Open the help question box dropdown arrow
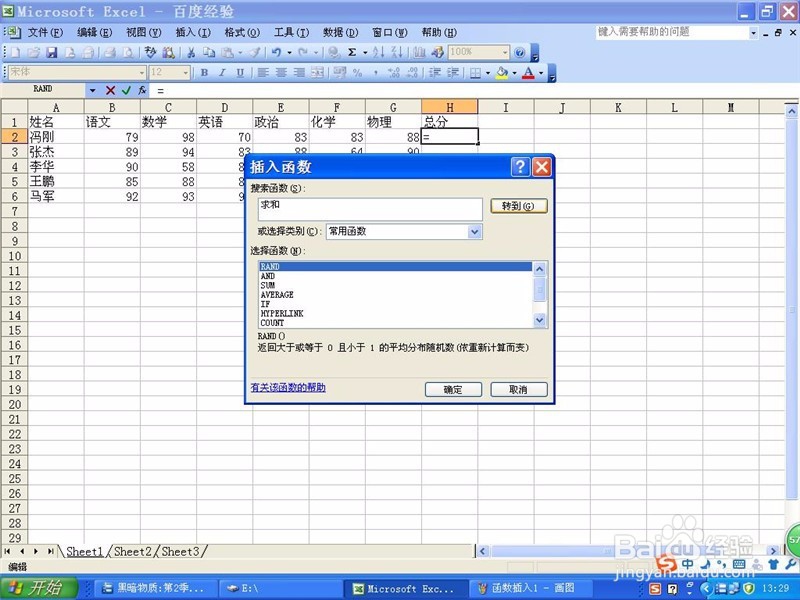This screenshot has width=800, height=600. (754, 33)
